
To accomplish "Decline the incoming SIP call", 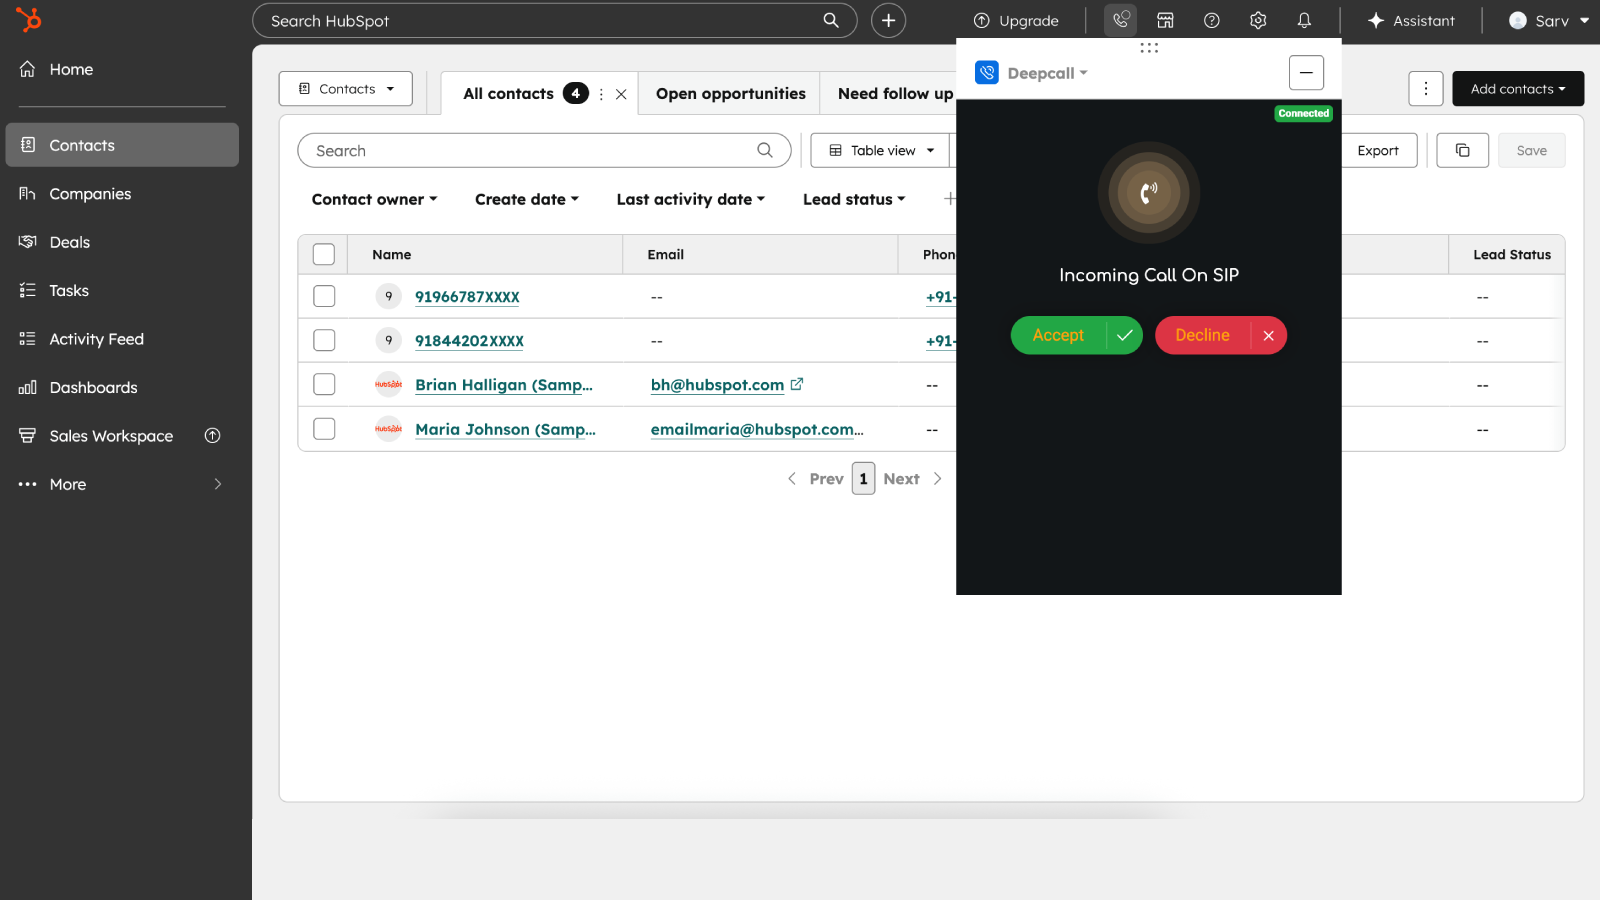I will (1220, 335).
